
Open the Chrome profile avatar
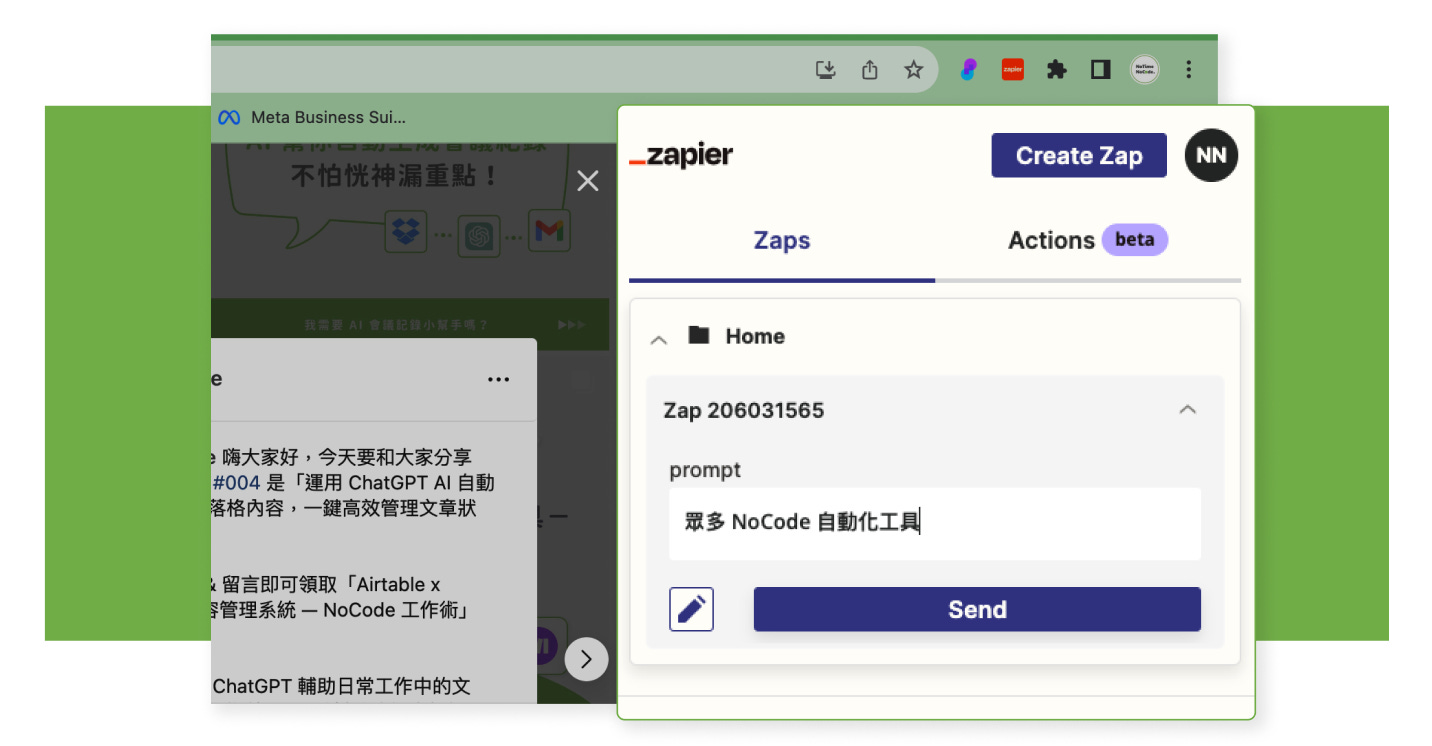[1145, 69]
